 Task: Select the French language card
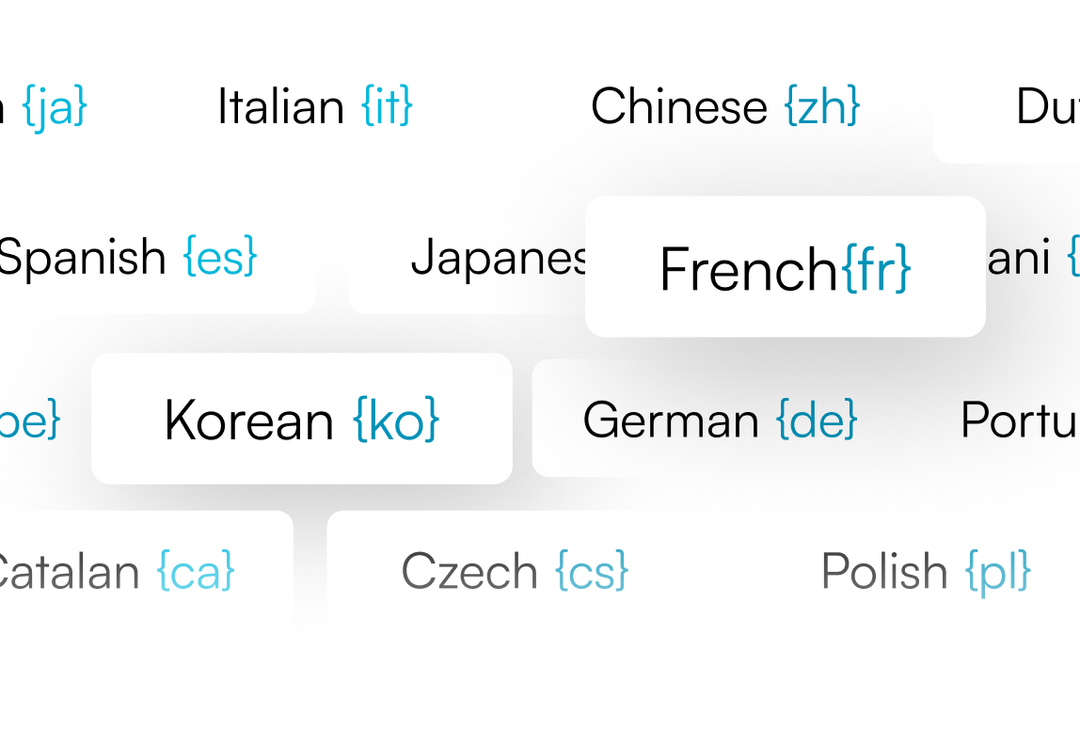pyautogui.click(x=785, y=267)
